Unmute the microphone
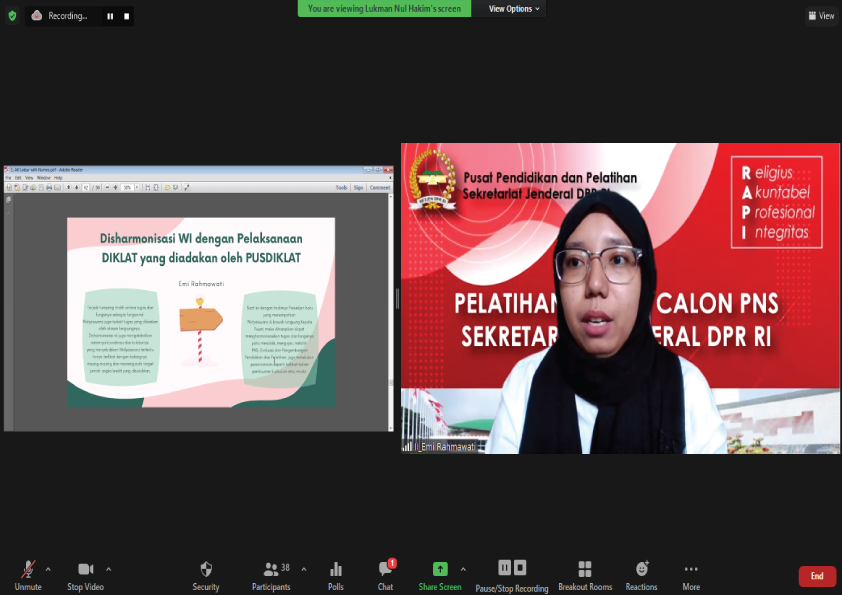 [x=27, y=576]
